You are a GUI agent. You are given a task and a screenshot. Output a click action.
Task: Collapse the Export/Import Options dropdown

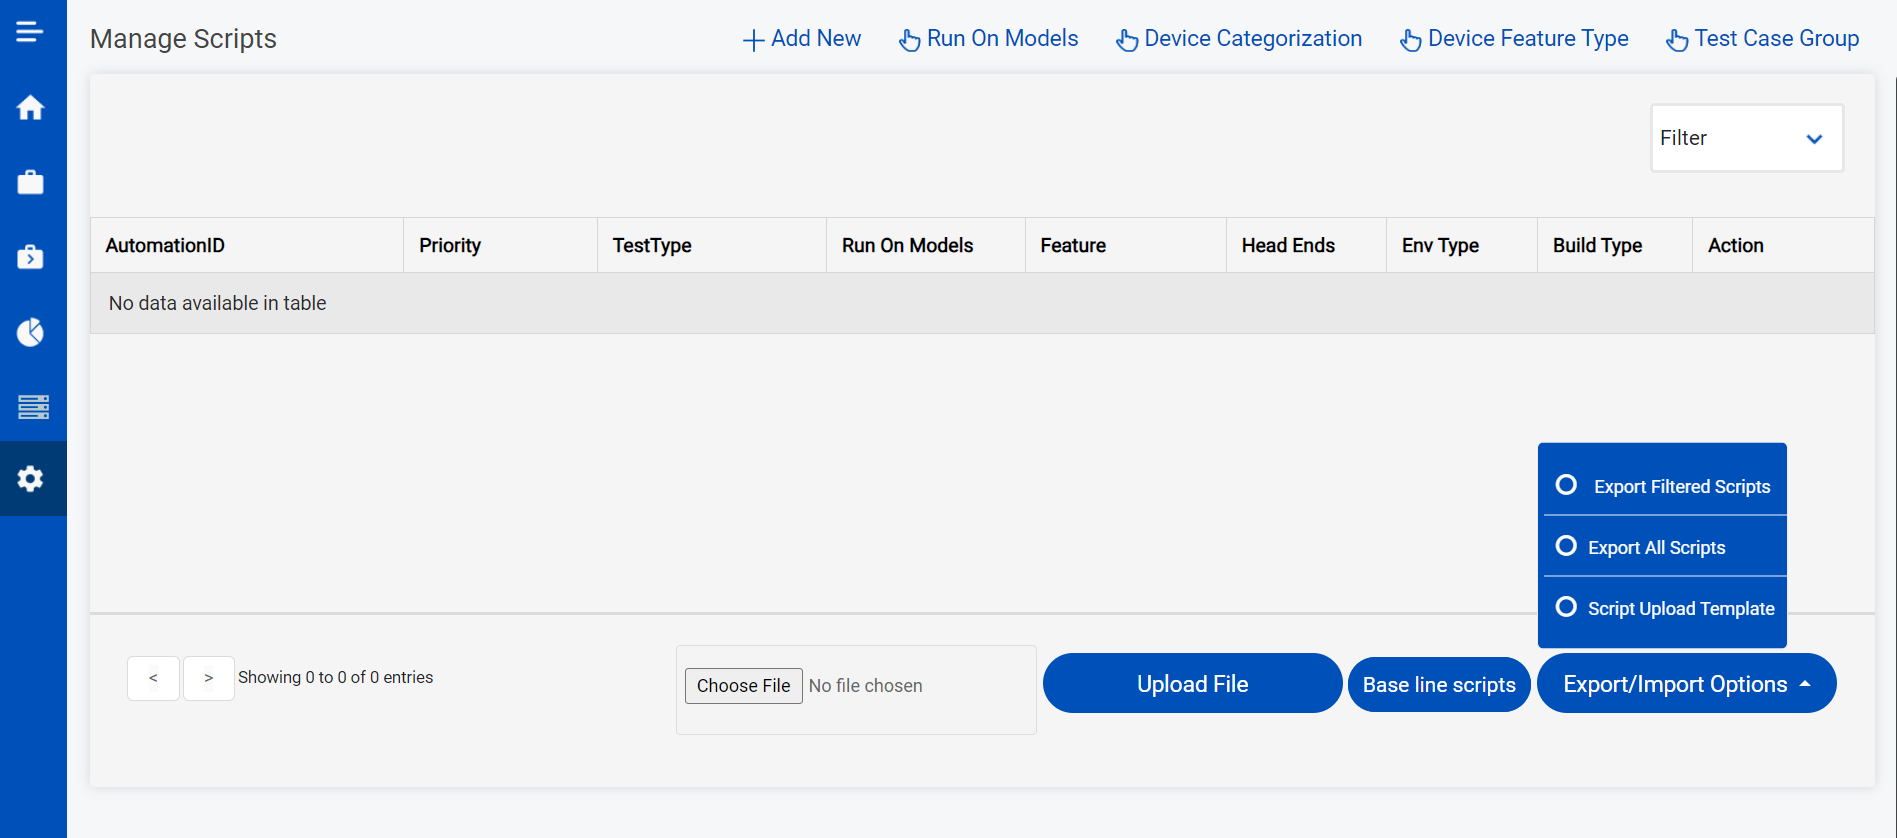[x=1686, y=684]
